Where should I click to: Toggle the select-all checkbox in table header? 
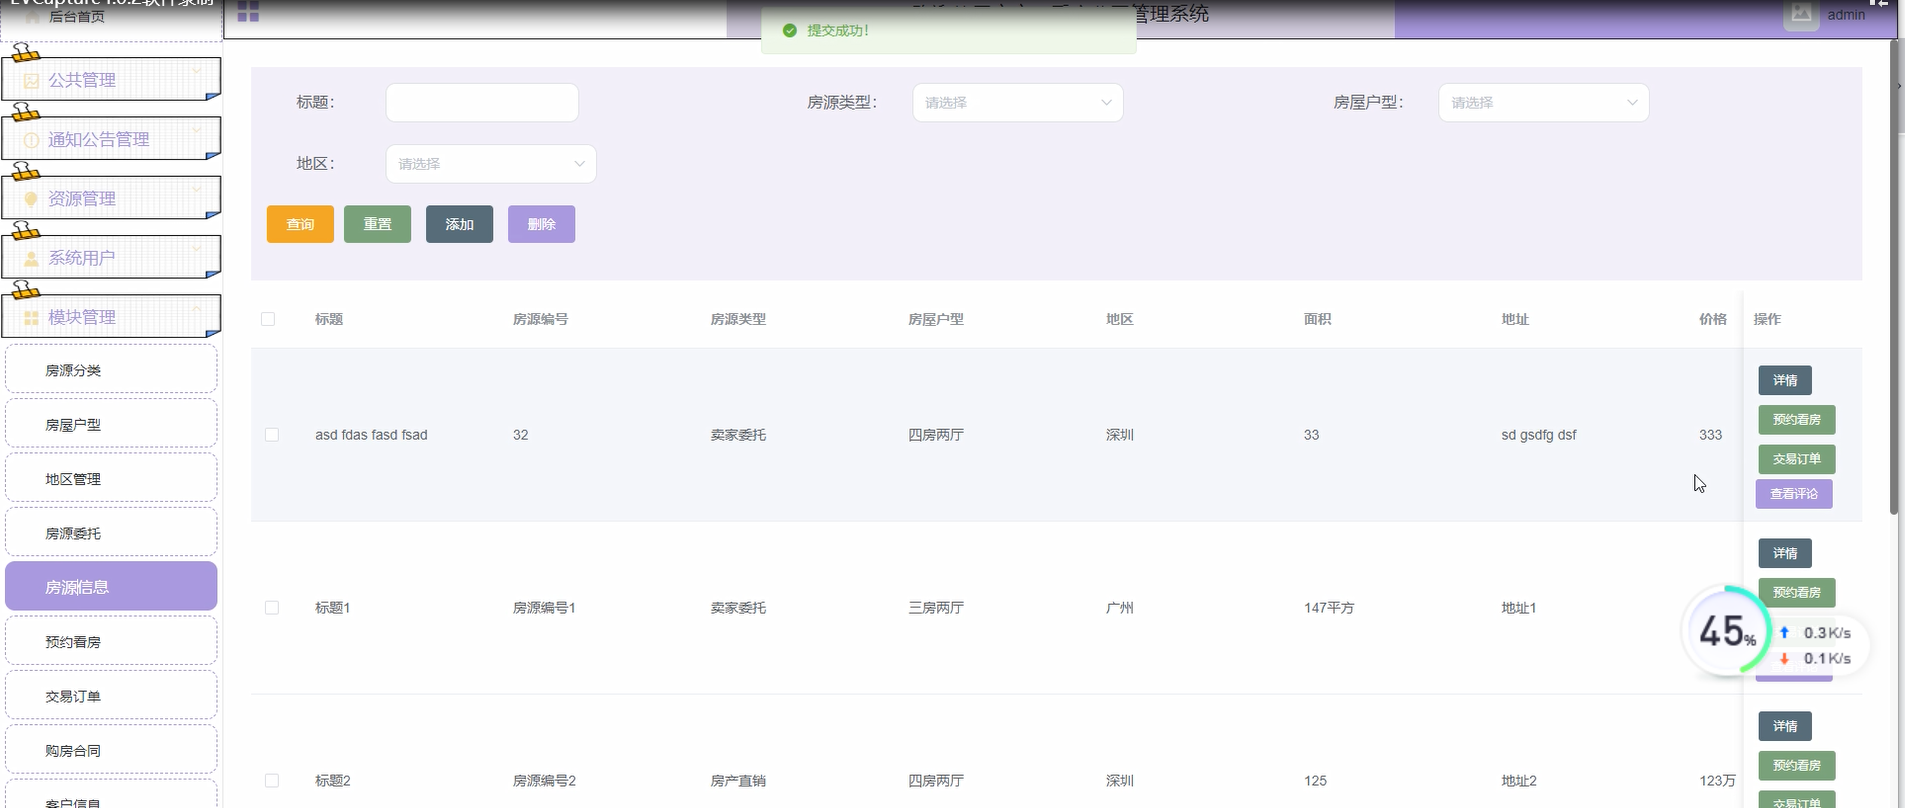pos(268,319)
